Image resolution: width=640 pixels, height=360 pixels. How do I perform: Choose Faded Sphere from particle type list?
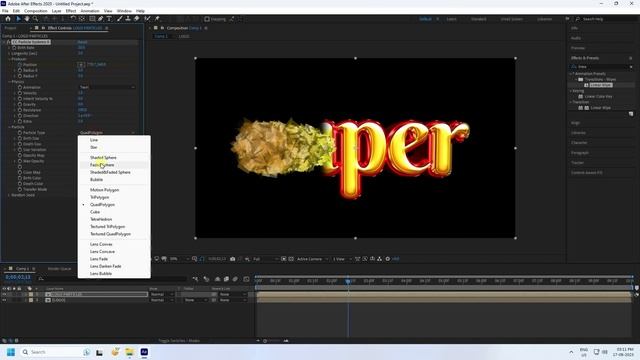tap(114, 165)
